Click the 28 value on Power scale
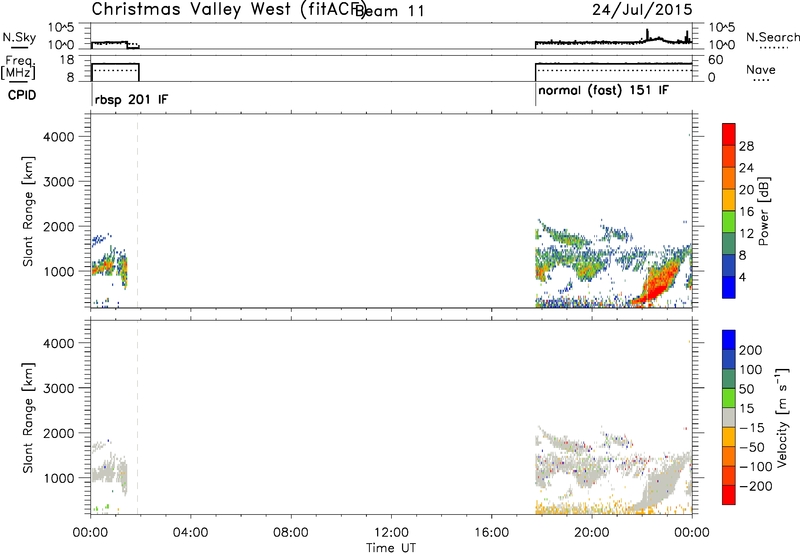 (x=746, y=146)
